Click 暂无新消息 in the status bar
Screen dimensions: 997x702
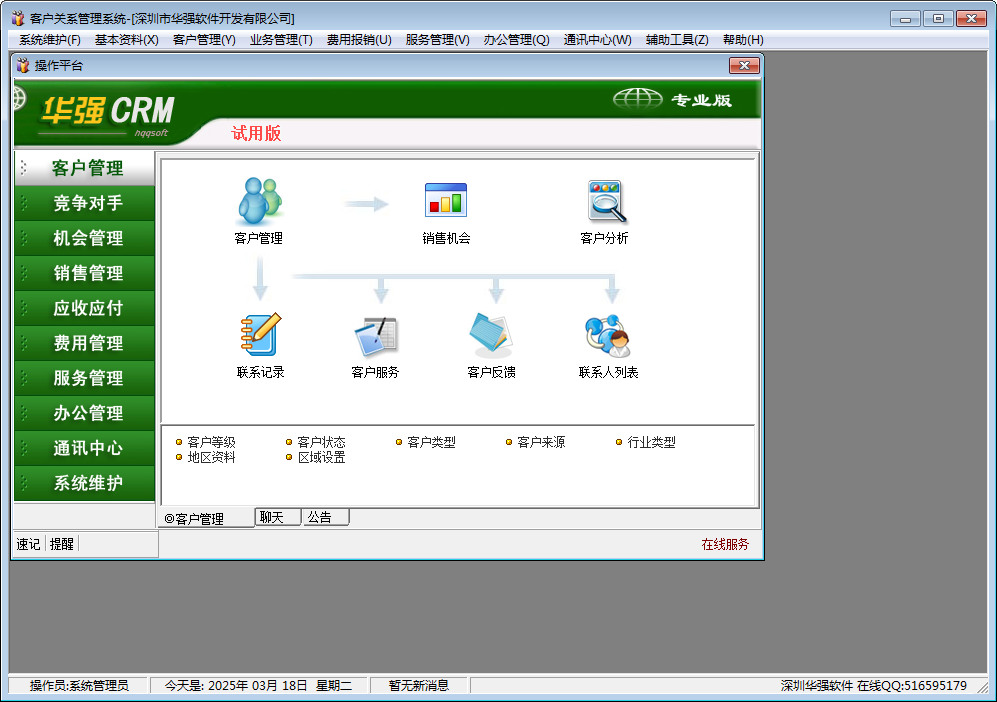(x=419, y=685)
